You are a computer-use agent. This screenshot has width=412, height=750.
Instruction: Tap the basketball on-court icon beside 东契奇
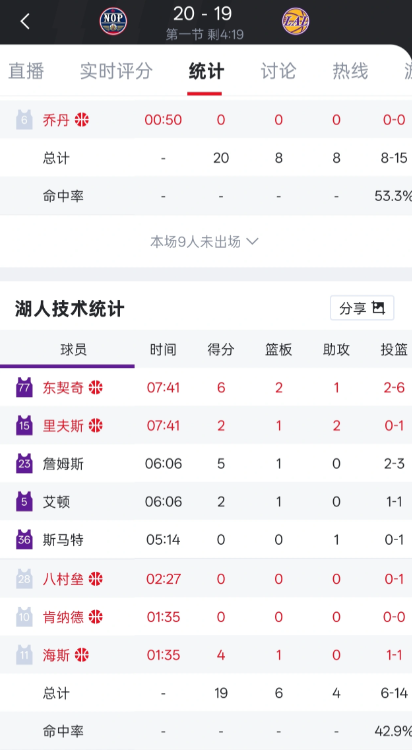pos(96,387)
